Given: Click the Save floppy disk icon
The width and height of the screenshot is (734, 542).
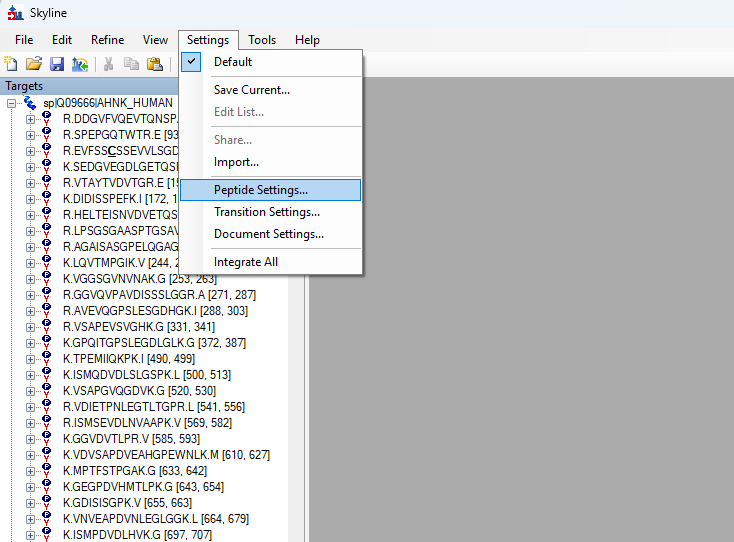Looking at the screenshot, I should click(56, 64).
